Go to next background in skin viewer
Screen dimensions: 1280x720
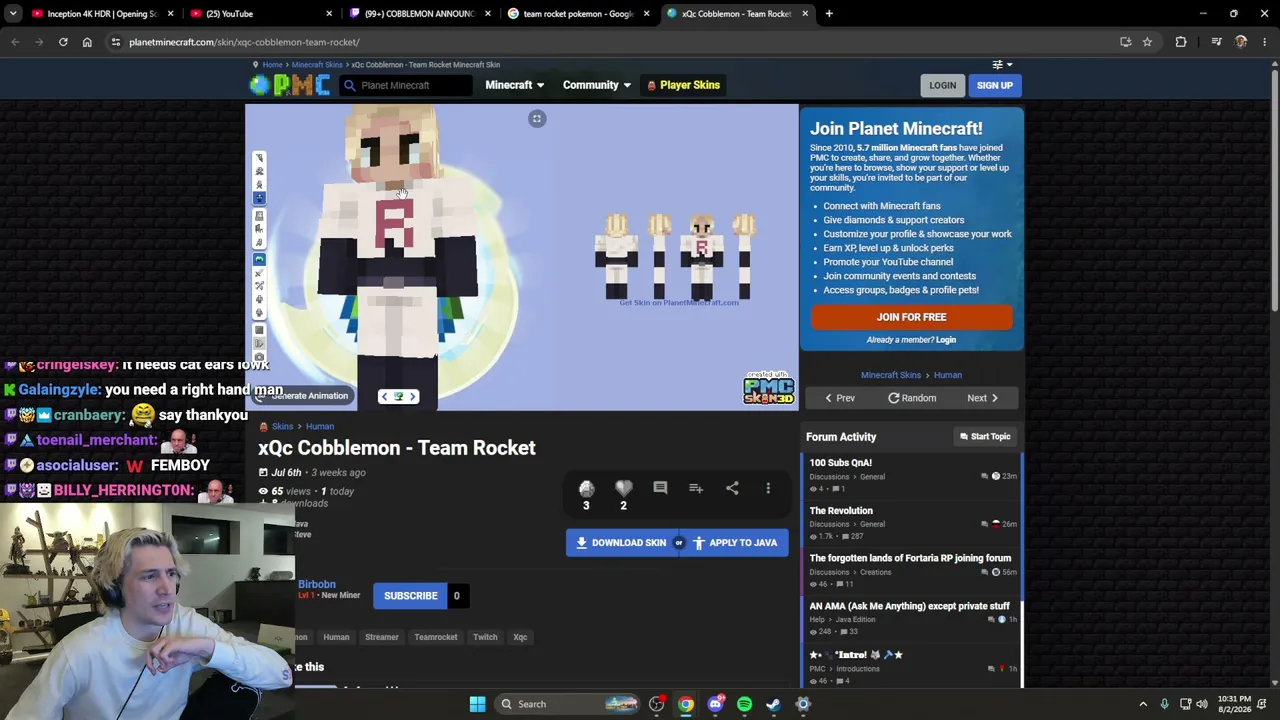[x=412, y=397]
